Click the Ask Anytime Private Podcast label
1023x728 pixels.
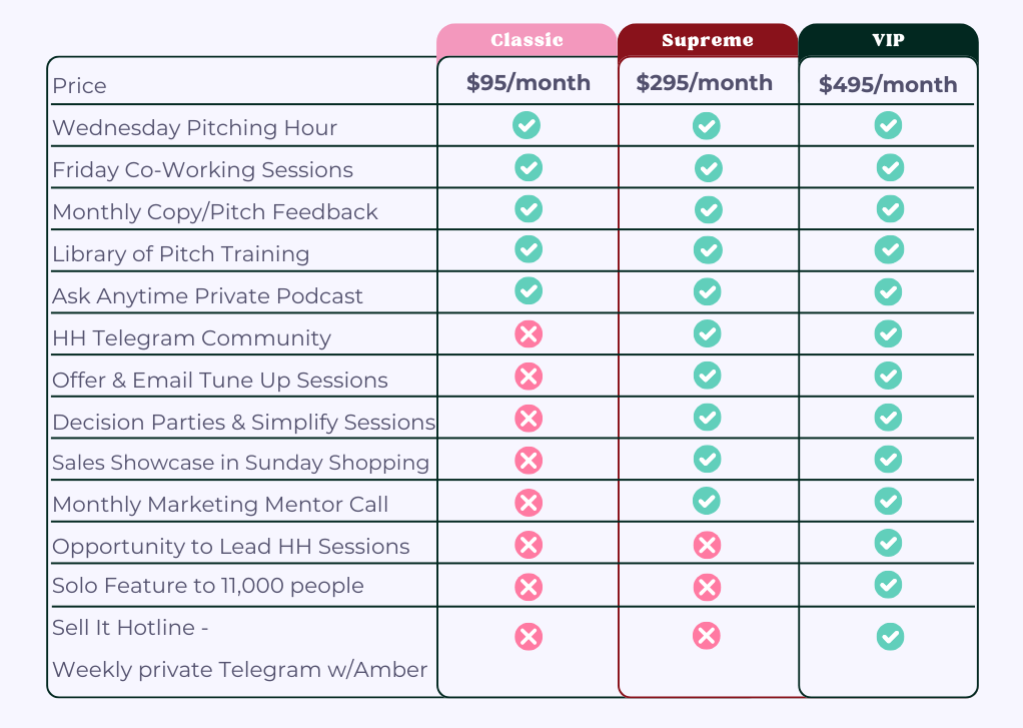[208, 296]
